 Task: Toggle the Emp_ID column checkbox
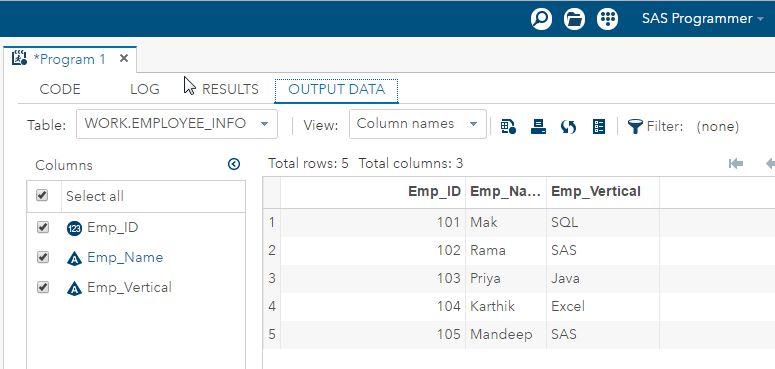pos(43,227)
